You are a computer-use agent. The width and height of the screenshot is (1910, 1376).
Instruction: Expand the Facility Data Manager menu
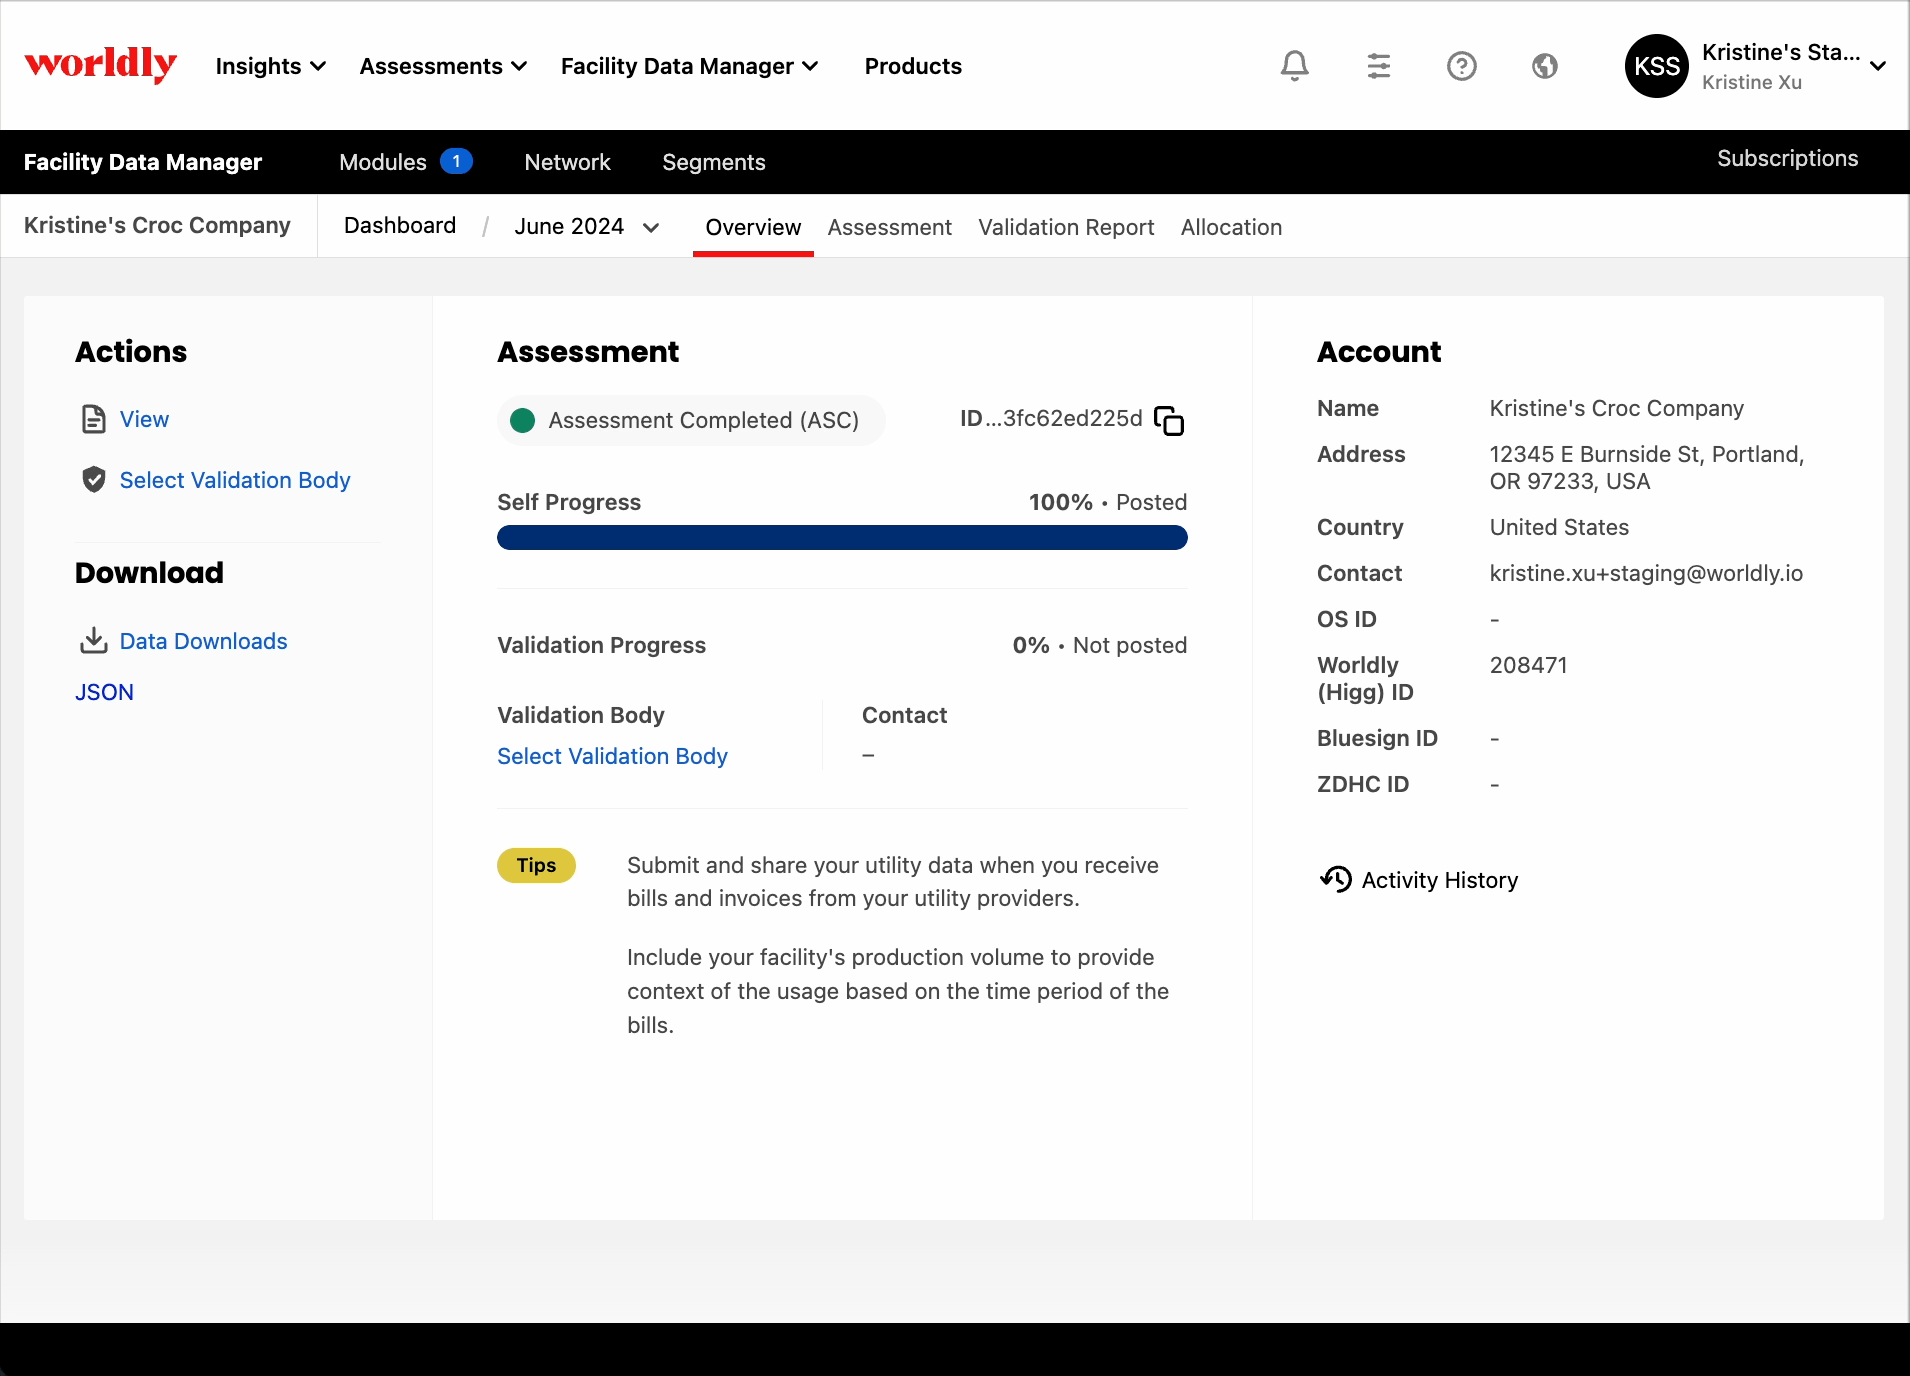(x=690, y=66)
